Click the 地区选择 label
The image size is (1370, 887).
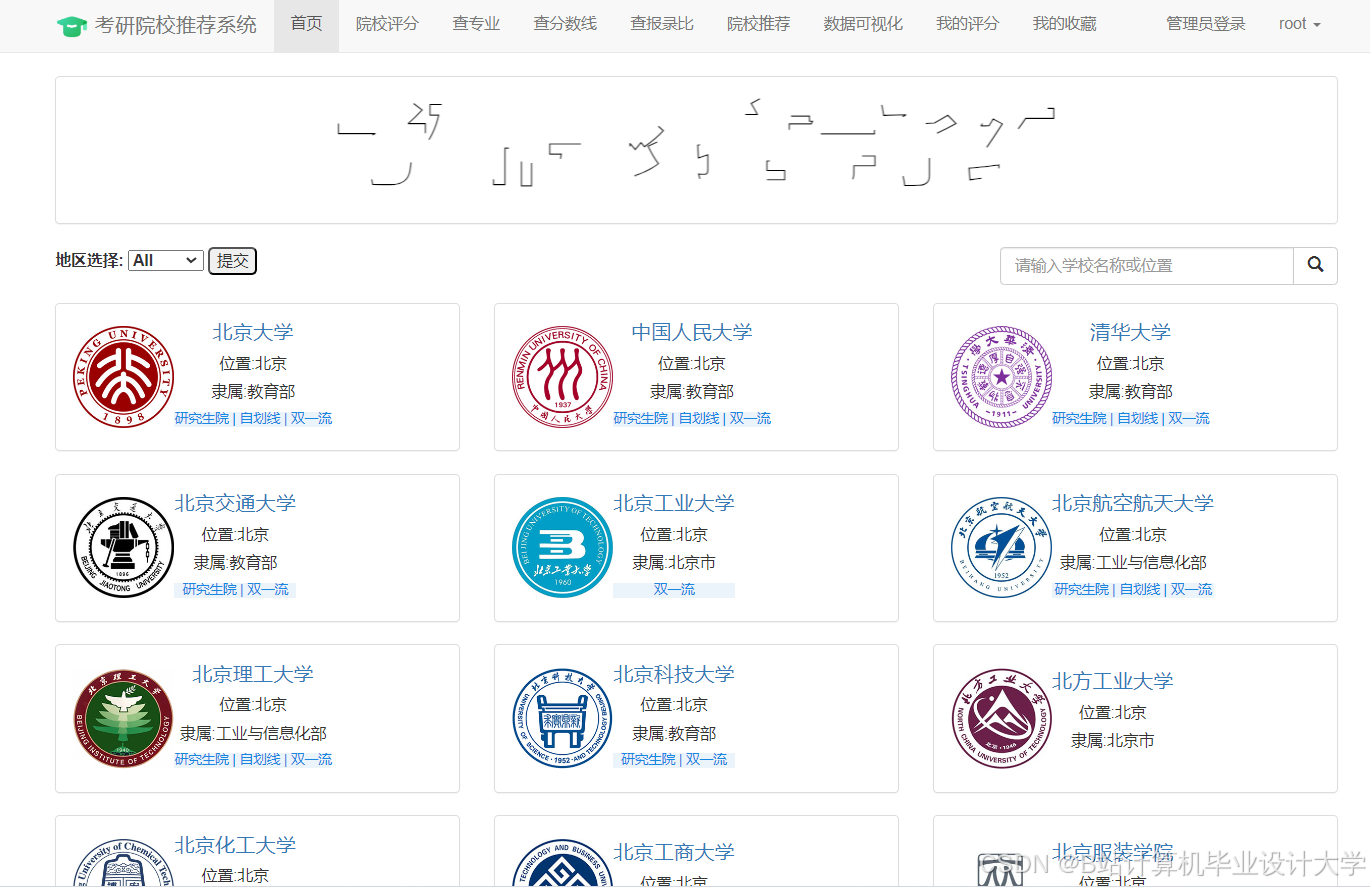coord(90,260)
